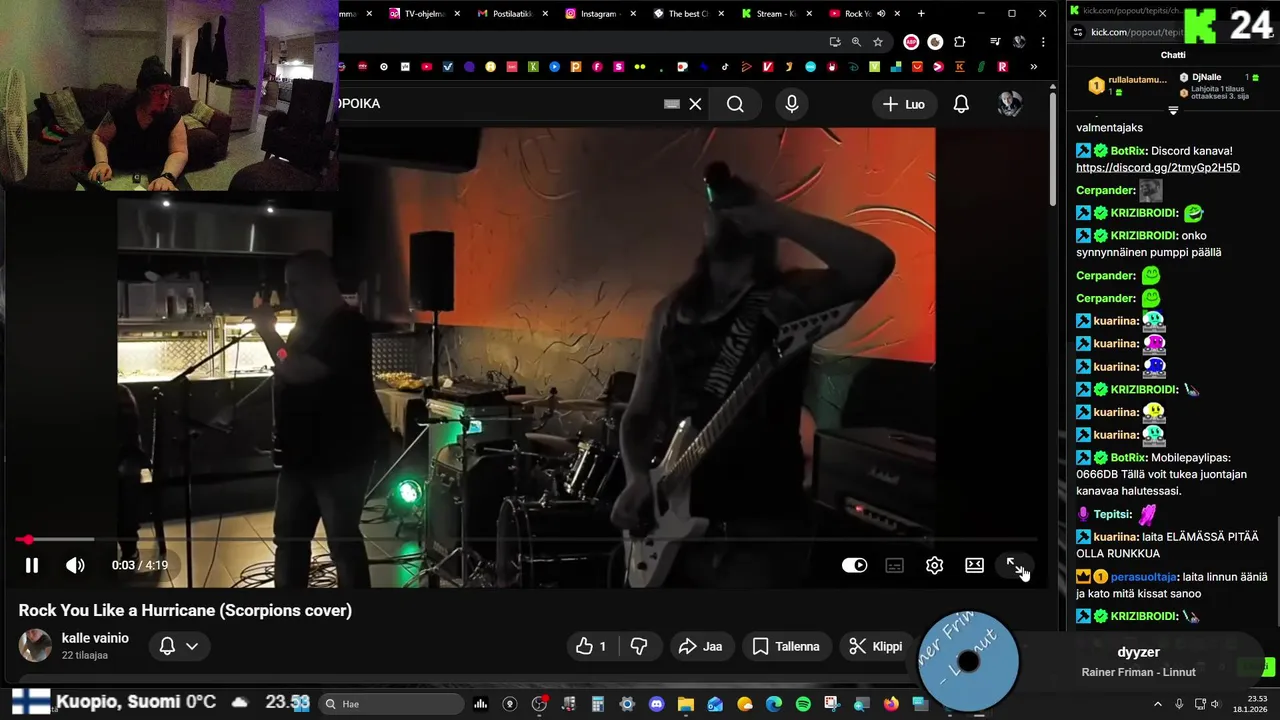Open the Rainer Friman - Linnut song widget
The image size is (1280, 720).
tap(1090, 660)
